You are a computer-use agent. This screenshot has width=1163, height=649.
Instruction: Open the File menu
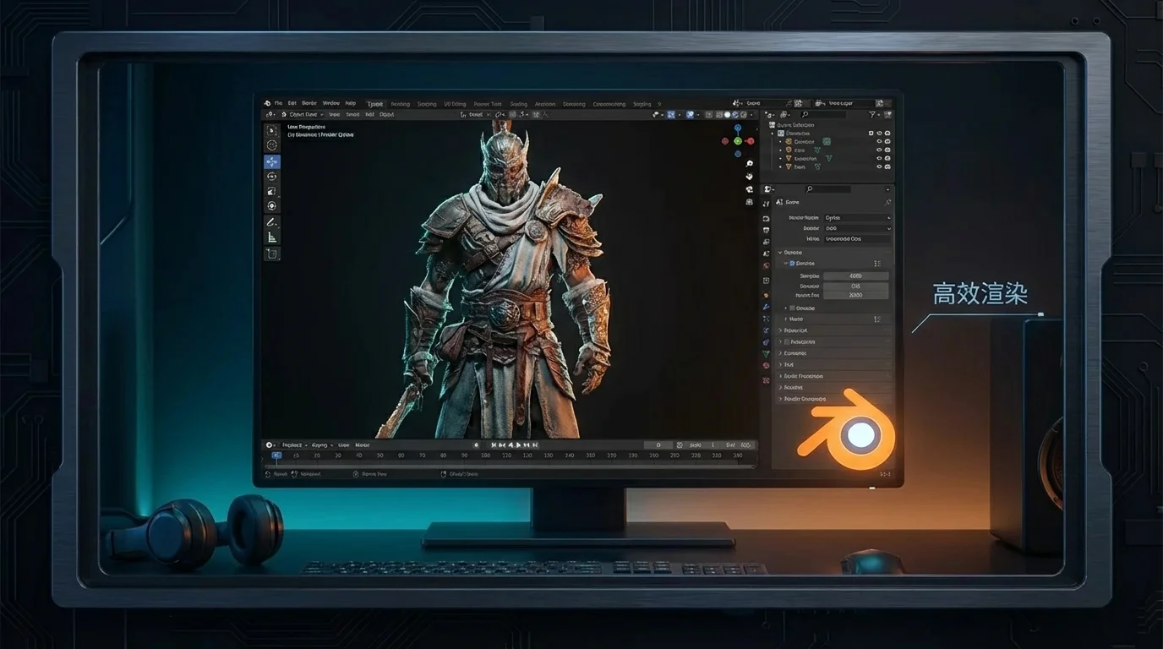click(x=278, y=103)
